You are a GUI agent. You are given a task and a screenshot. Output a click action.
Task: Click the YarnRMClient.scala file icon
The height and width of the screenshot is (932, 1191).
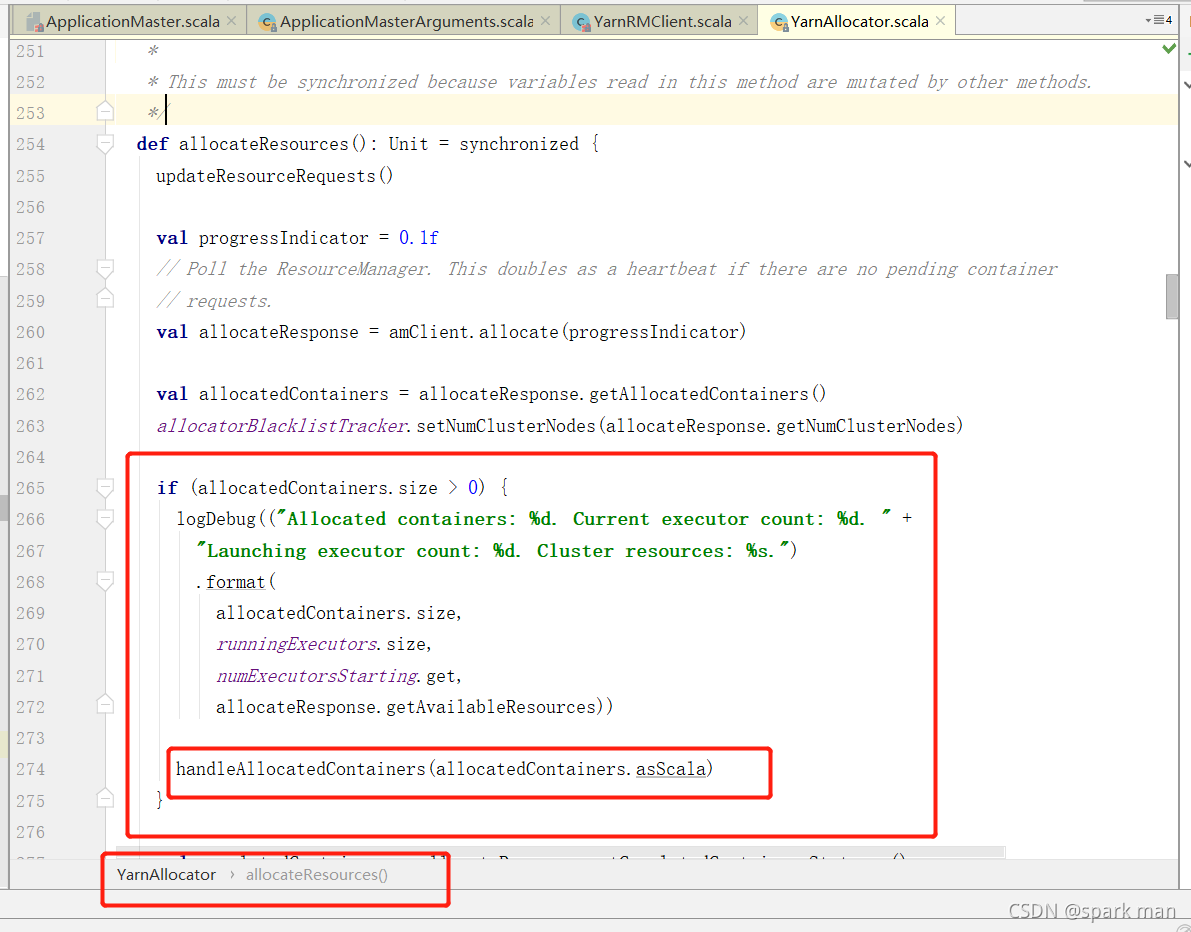coord(582,22)
